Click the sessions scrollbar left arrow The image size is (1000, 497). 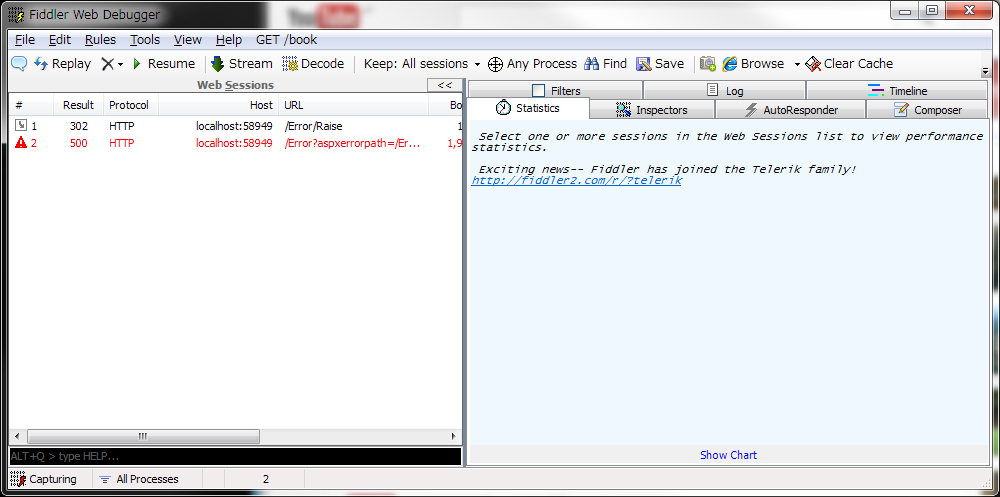coord(17,436)
